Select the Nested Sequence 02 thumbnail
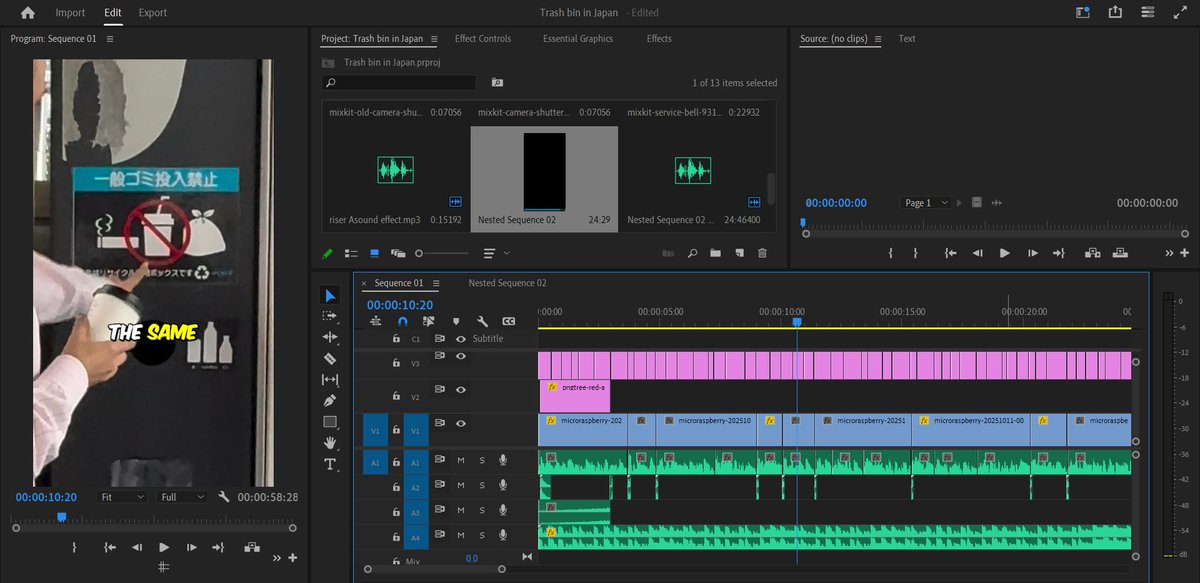 coord(544,171)
